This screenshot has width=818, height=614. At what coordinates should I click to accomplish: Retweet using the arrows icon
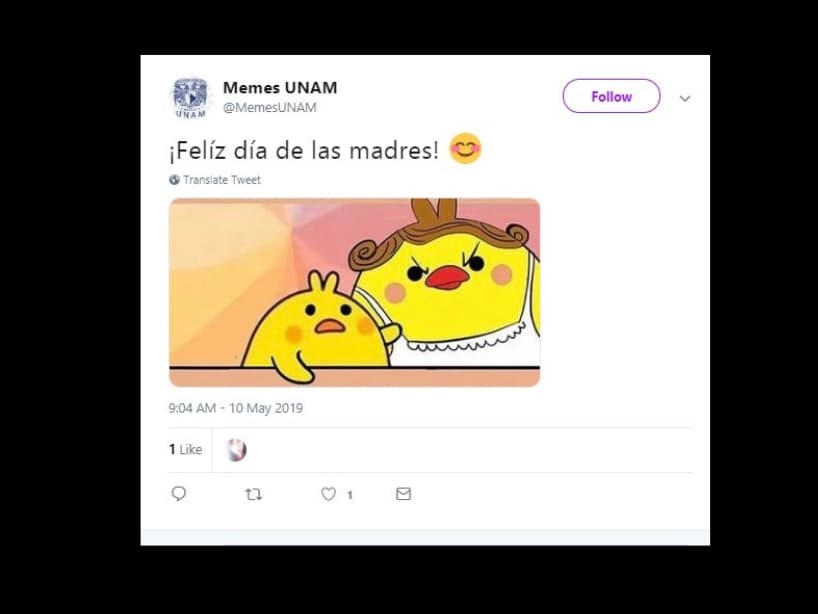pyautogui.click(x=254, y=494)
